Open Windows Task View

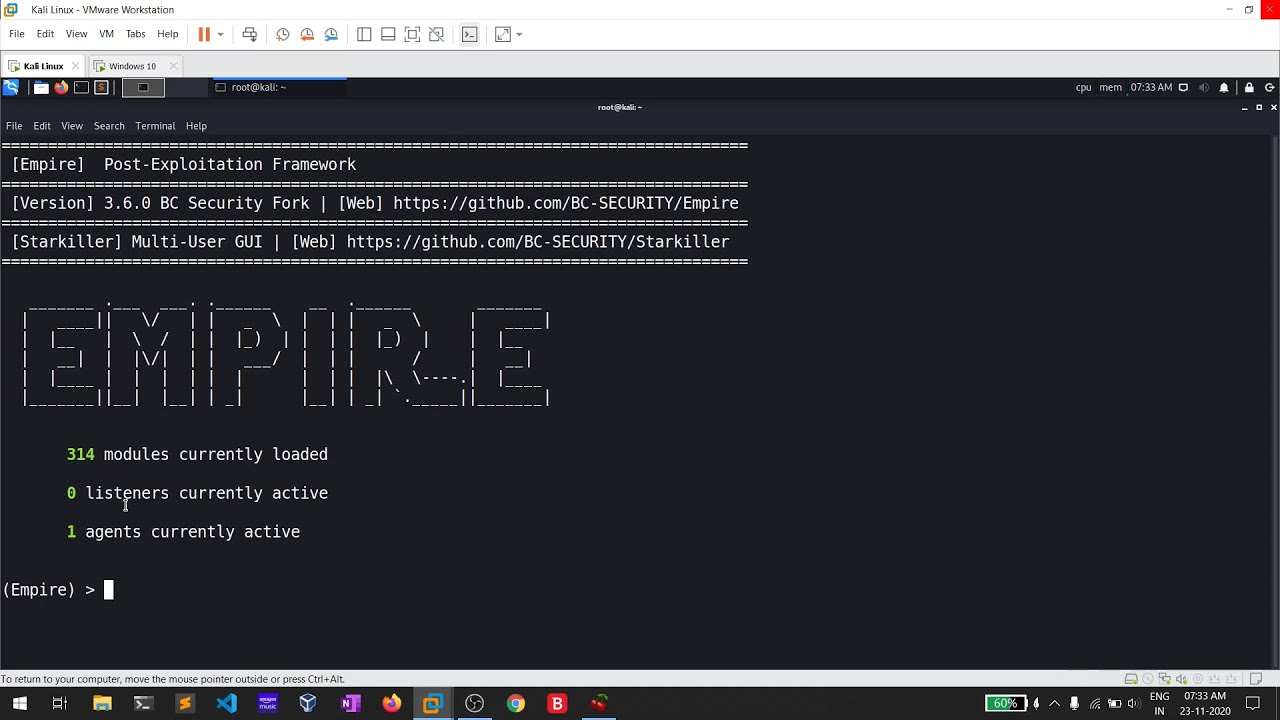[x=60, y=703]
